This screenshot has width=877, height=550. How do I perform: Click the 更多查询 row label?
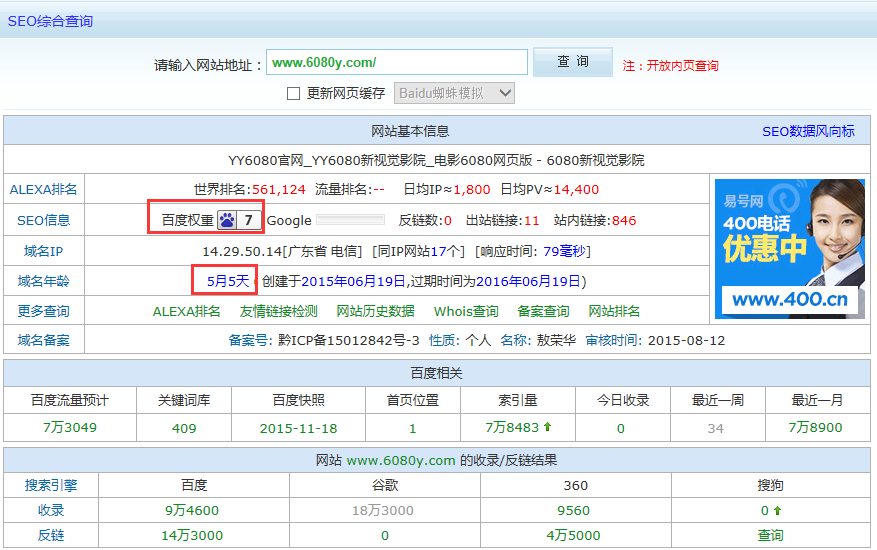[x=44, y=311]
